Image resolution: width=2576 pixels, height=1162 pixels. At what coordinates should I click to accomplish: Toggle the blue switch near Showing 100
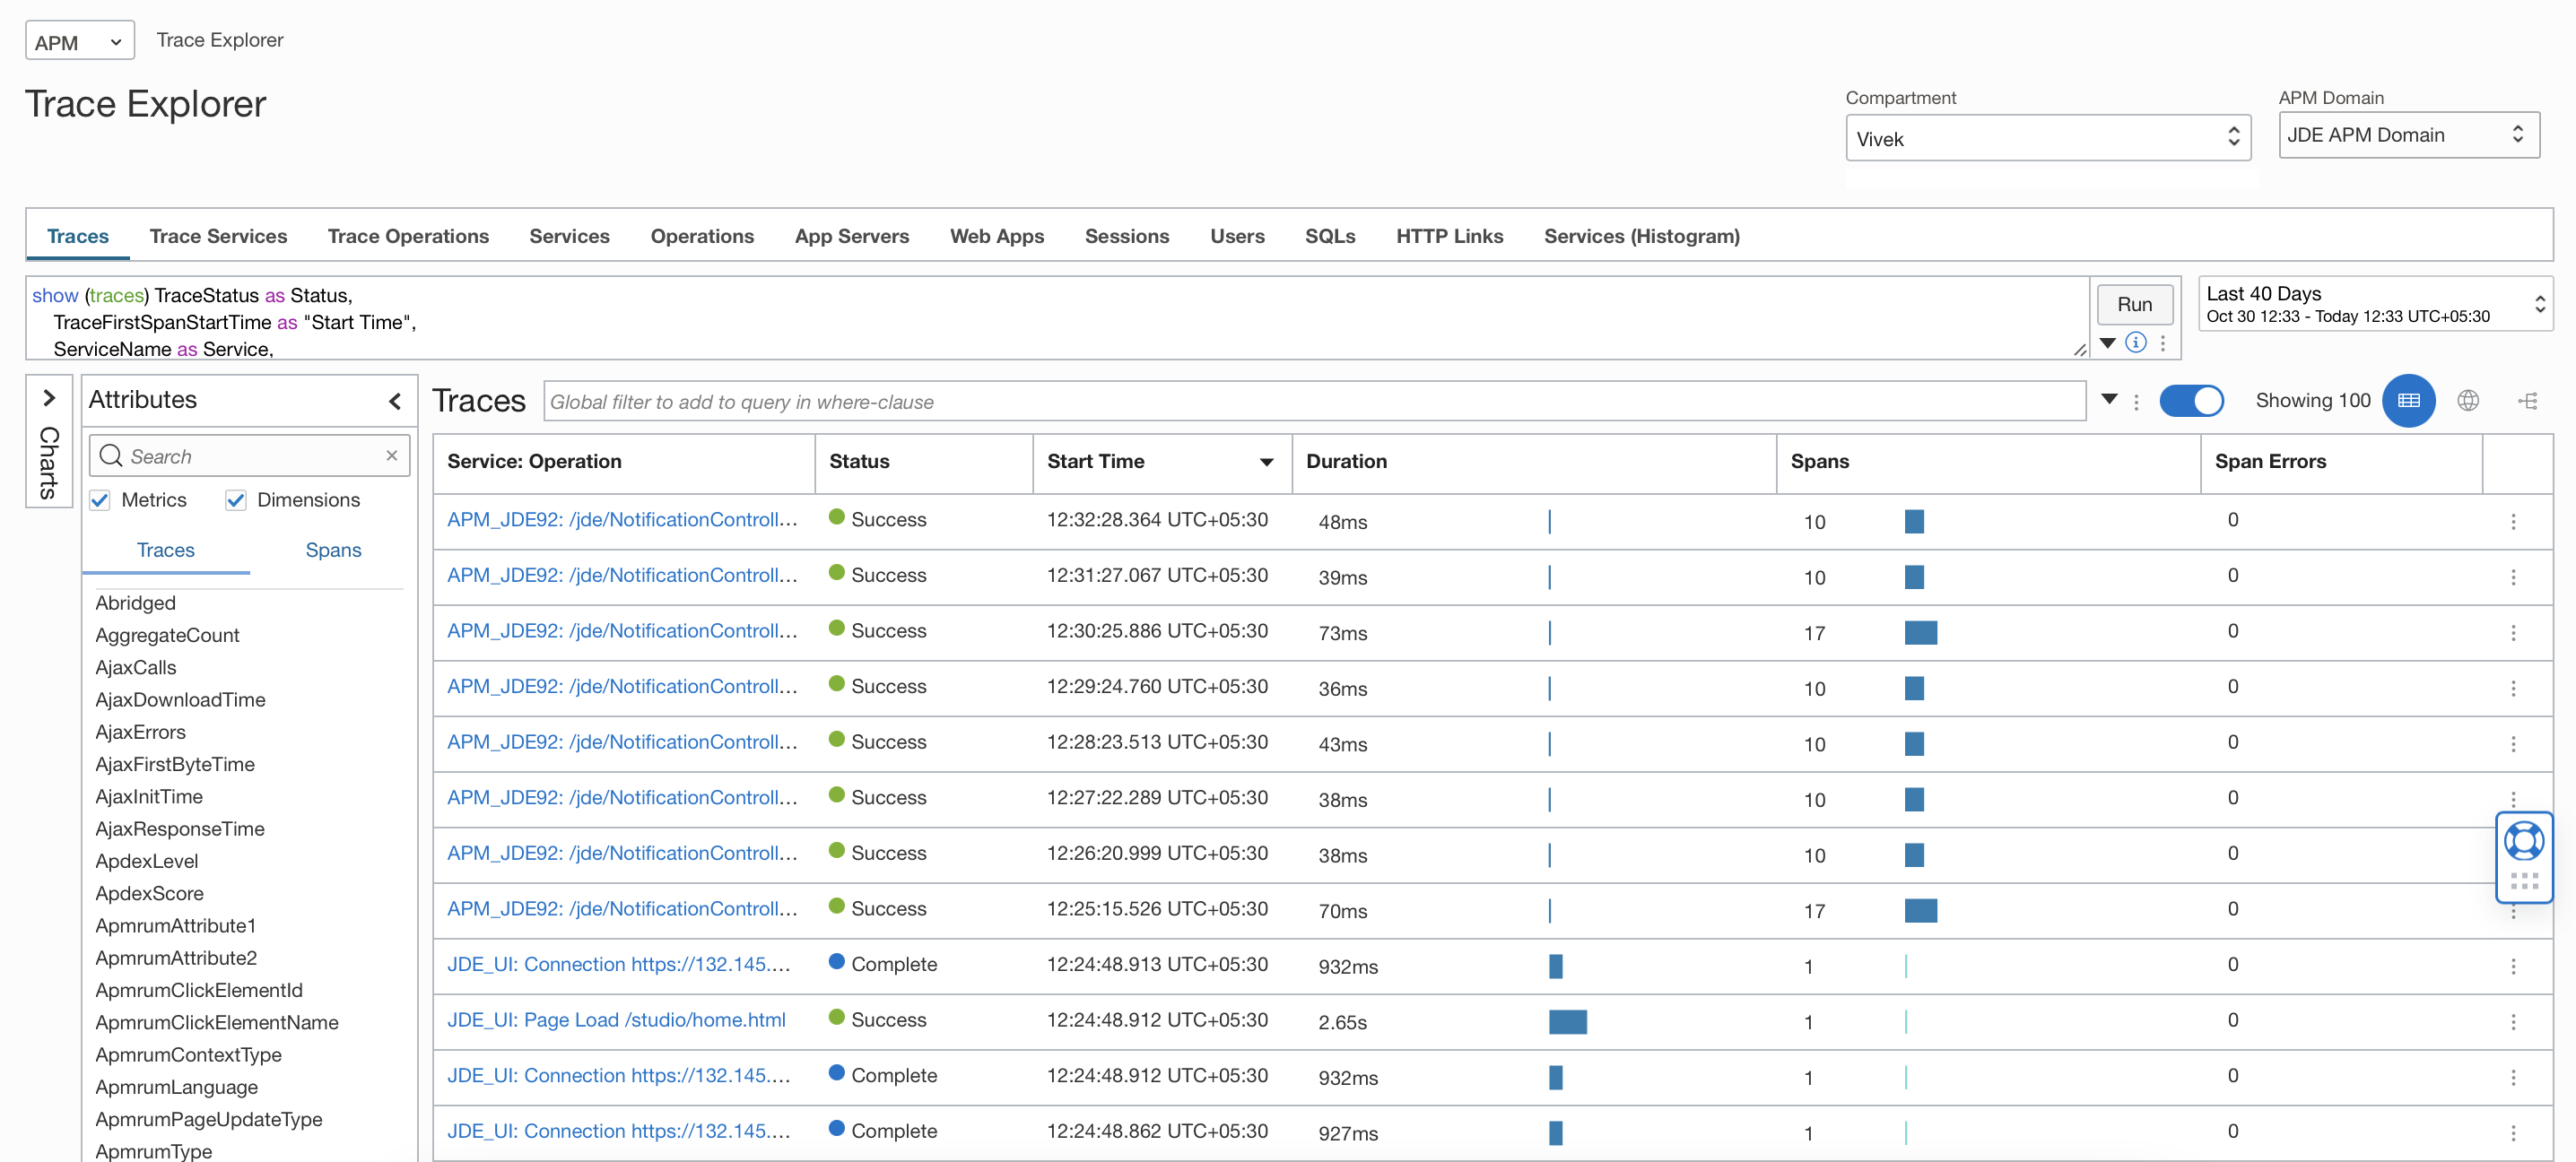pos(2190,401)
